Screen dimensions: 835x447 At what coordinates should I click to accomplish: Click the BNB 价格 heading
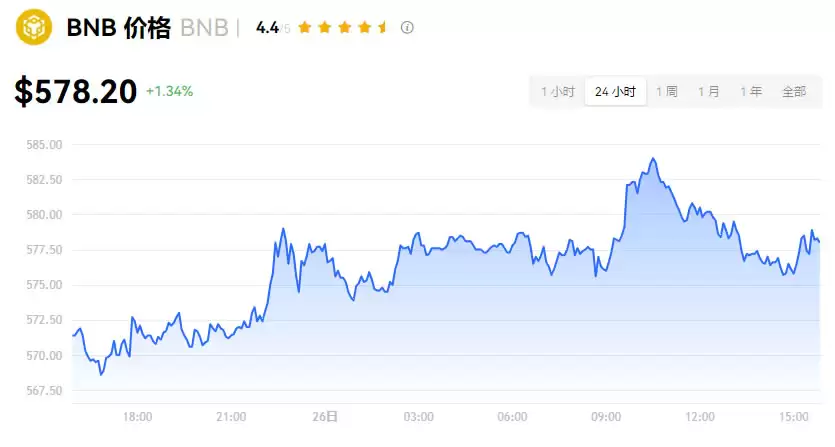coord(119,28)
